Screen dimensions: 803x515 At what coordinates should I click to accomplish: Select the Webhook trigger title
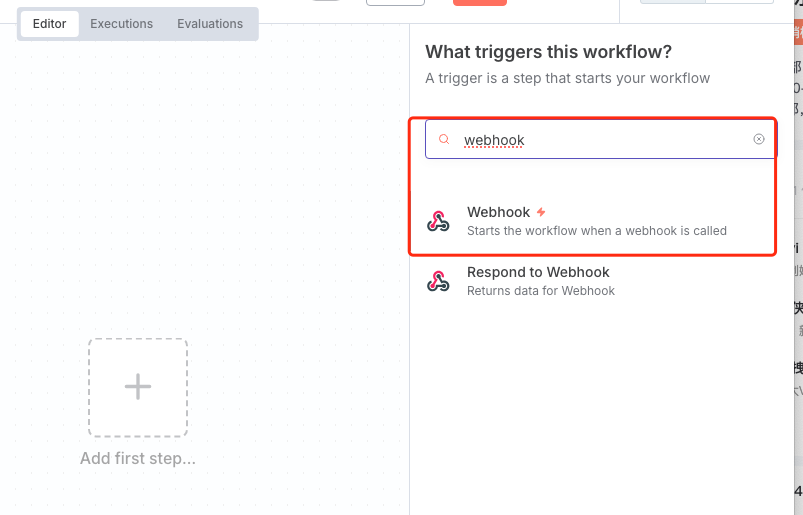tap(498, 212)
